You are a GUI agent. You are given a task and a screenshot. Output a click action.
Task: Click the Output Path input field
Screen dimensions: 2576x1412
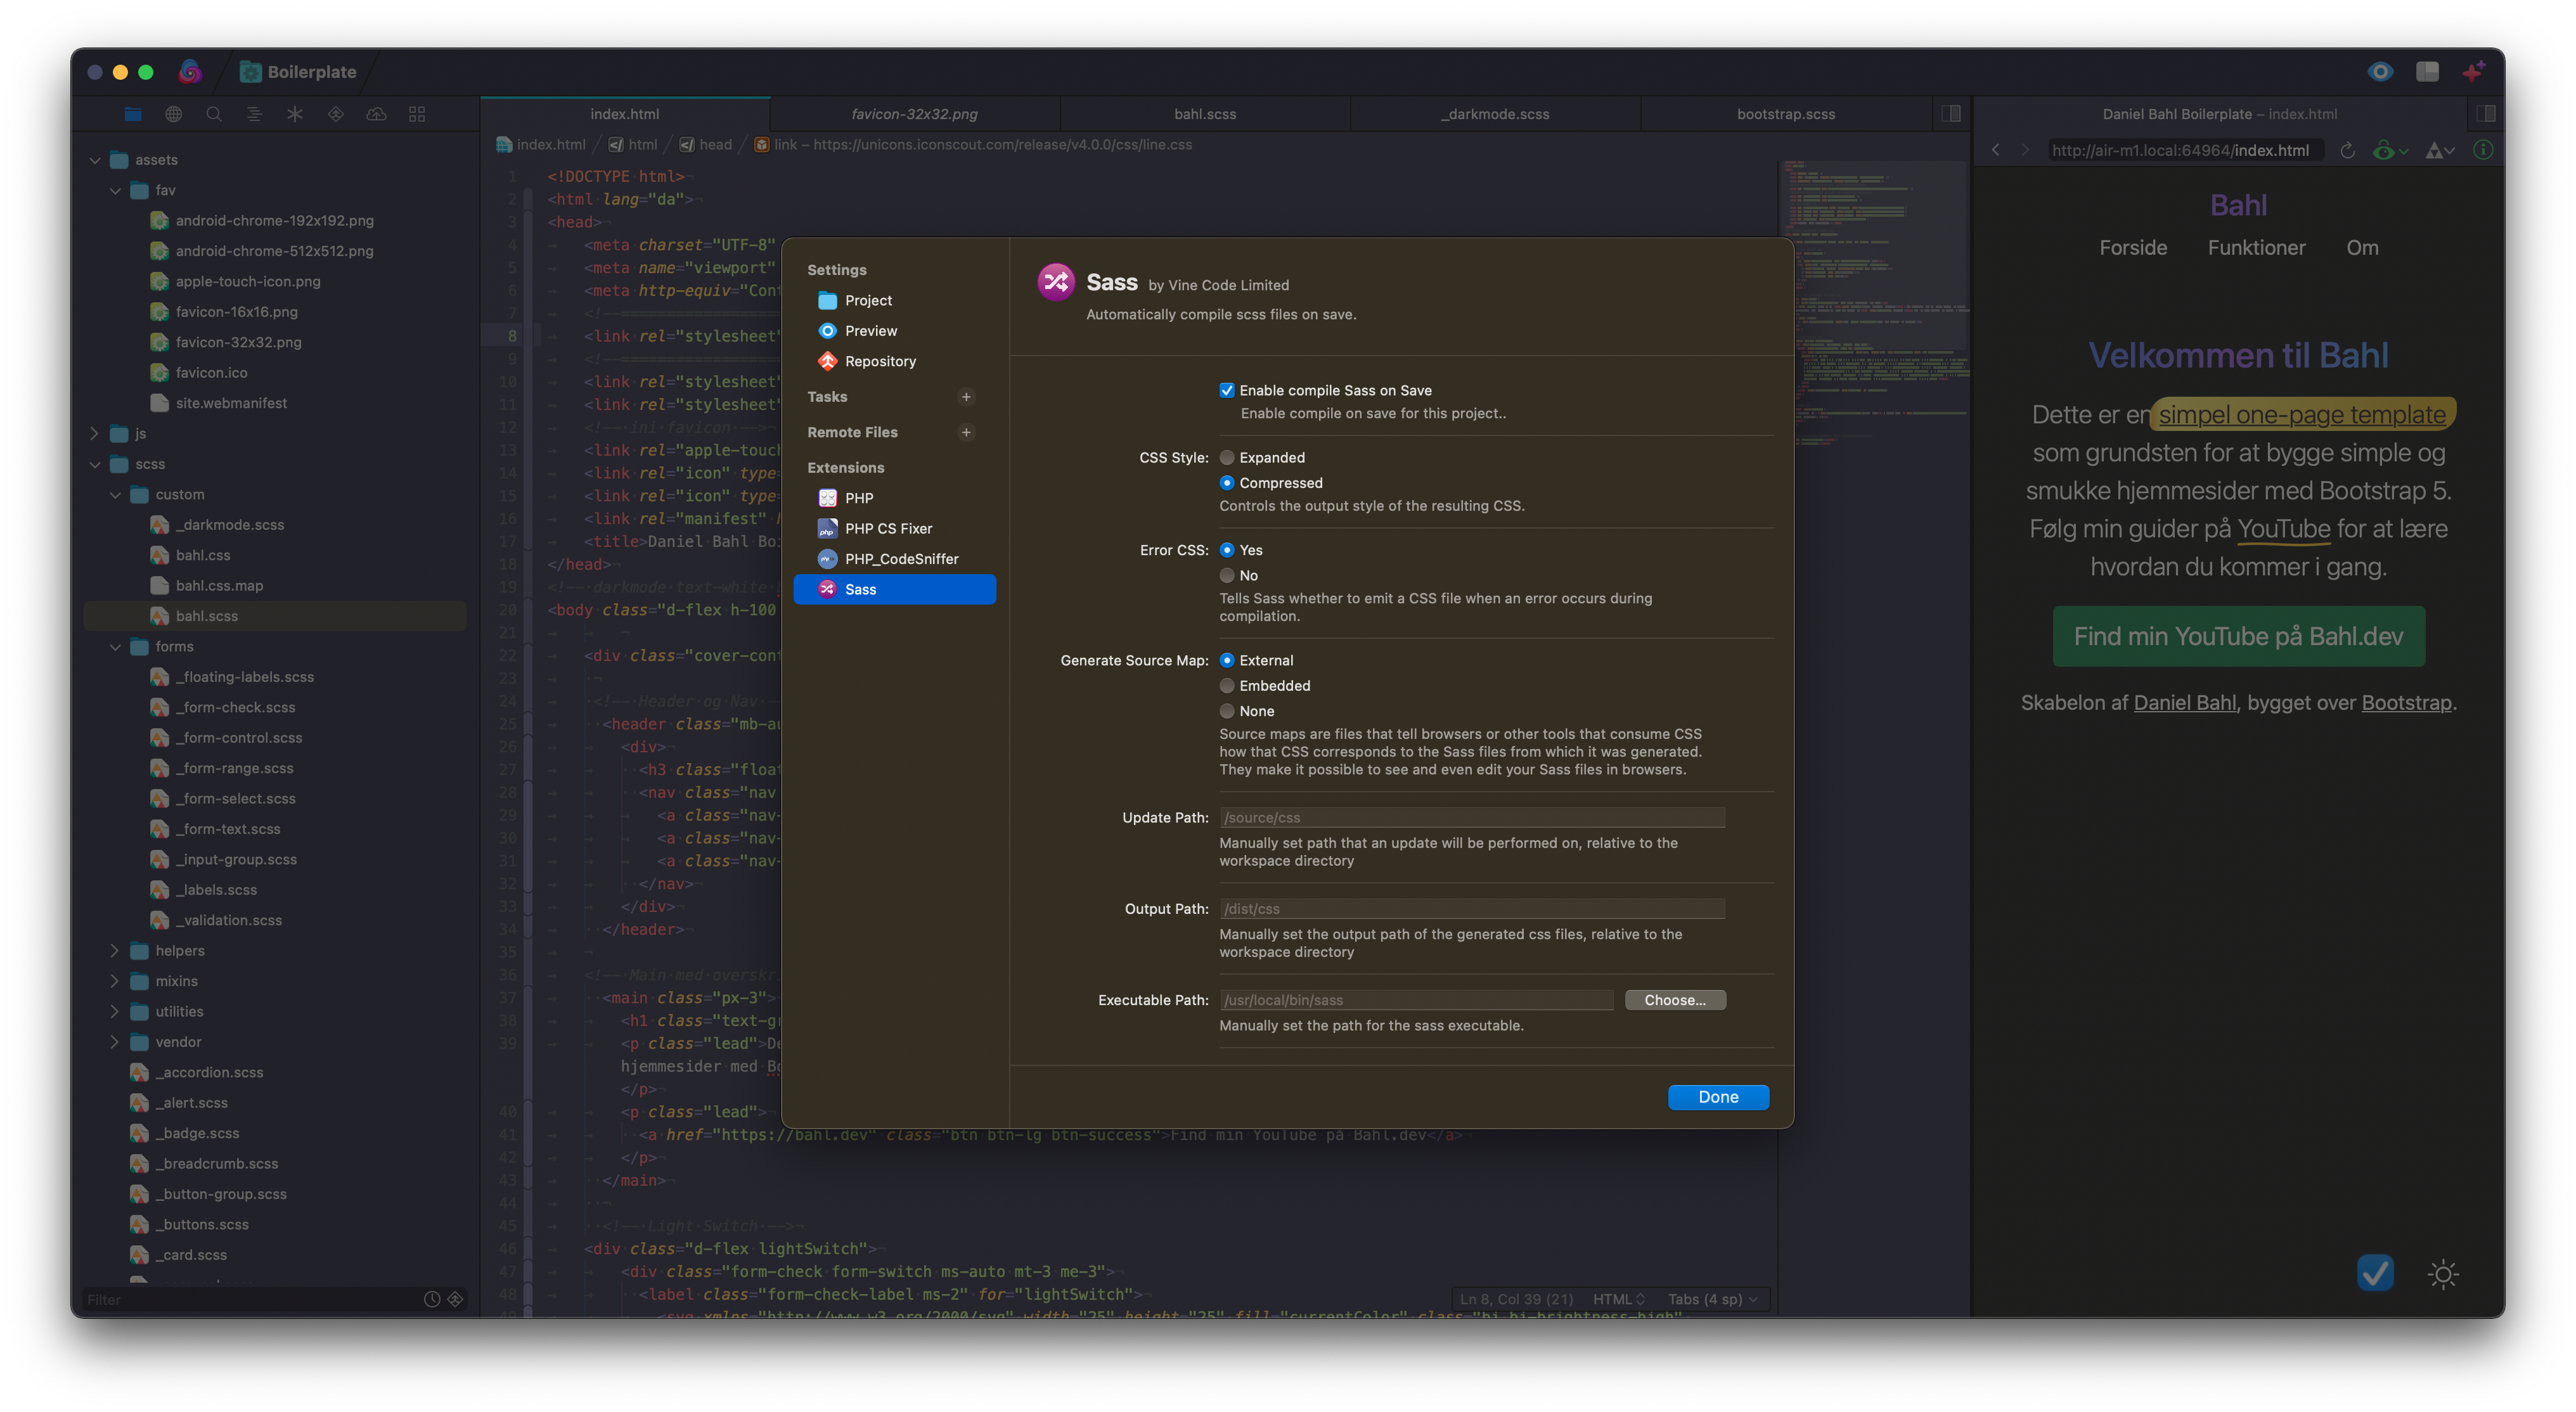point(1471,908)
